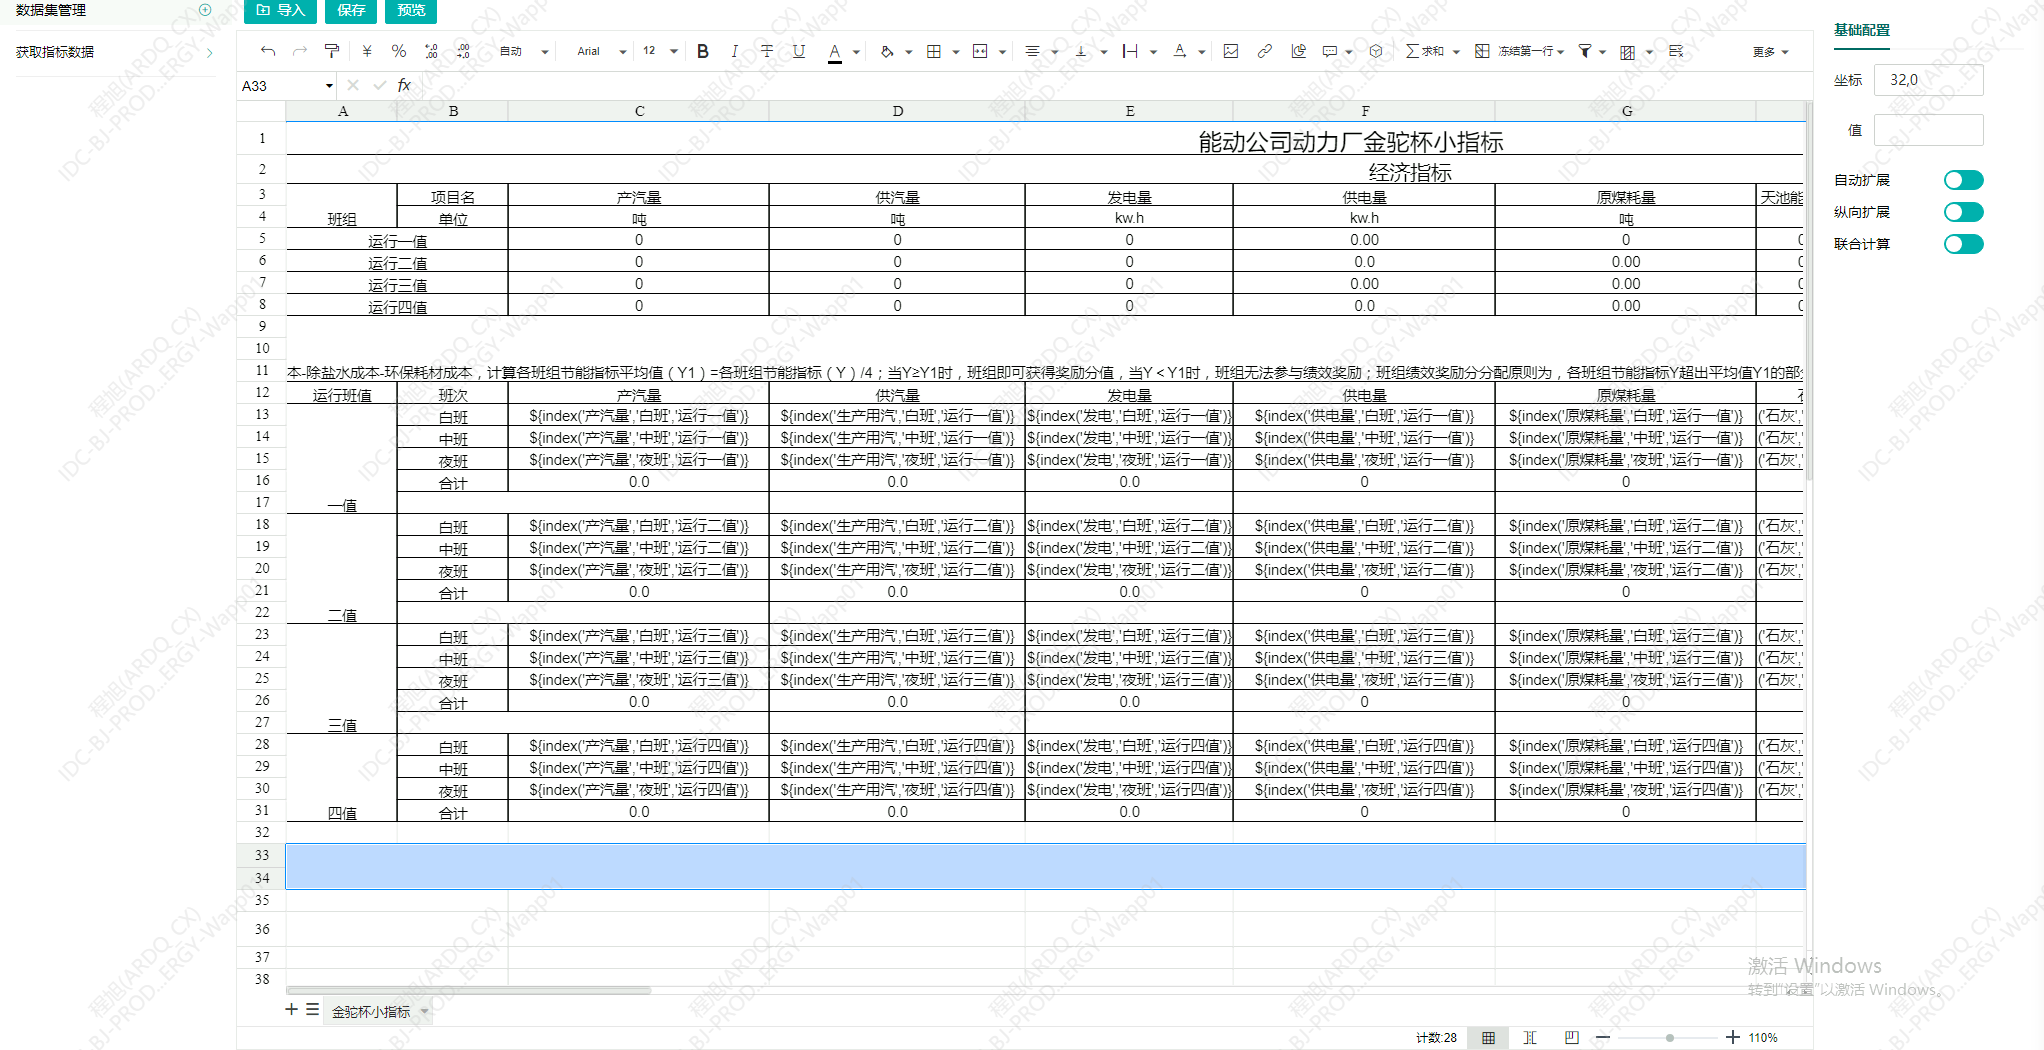
Task: Toggle bold formatting
Action: click(703, 51)
